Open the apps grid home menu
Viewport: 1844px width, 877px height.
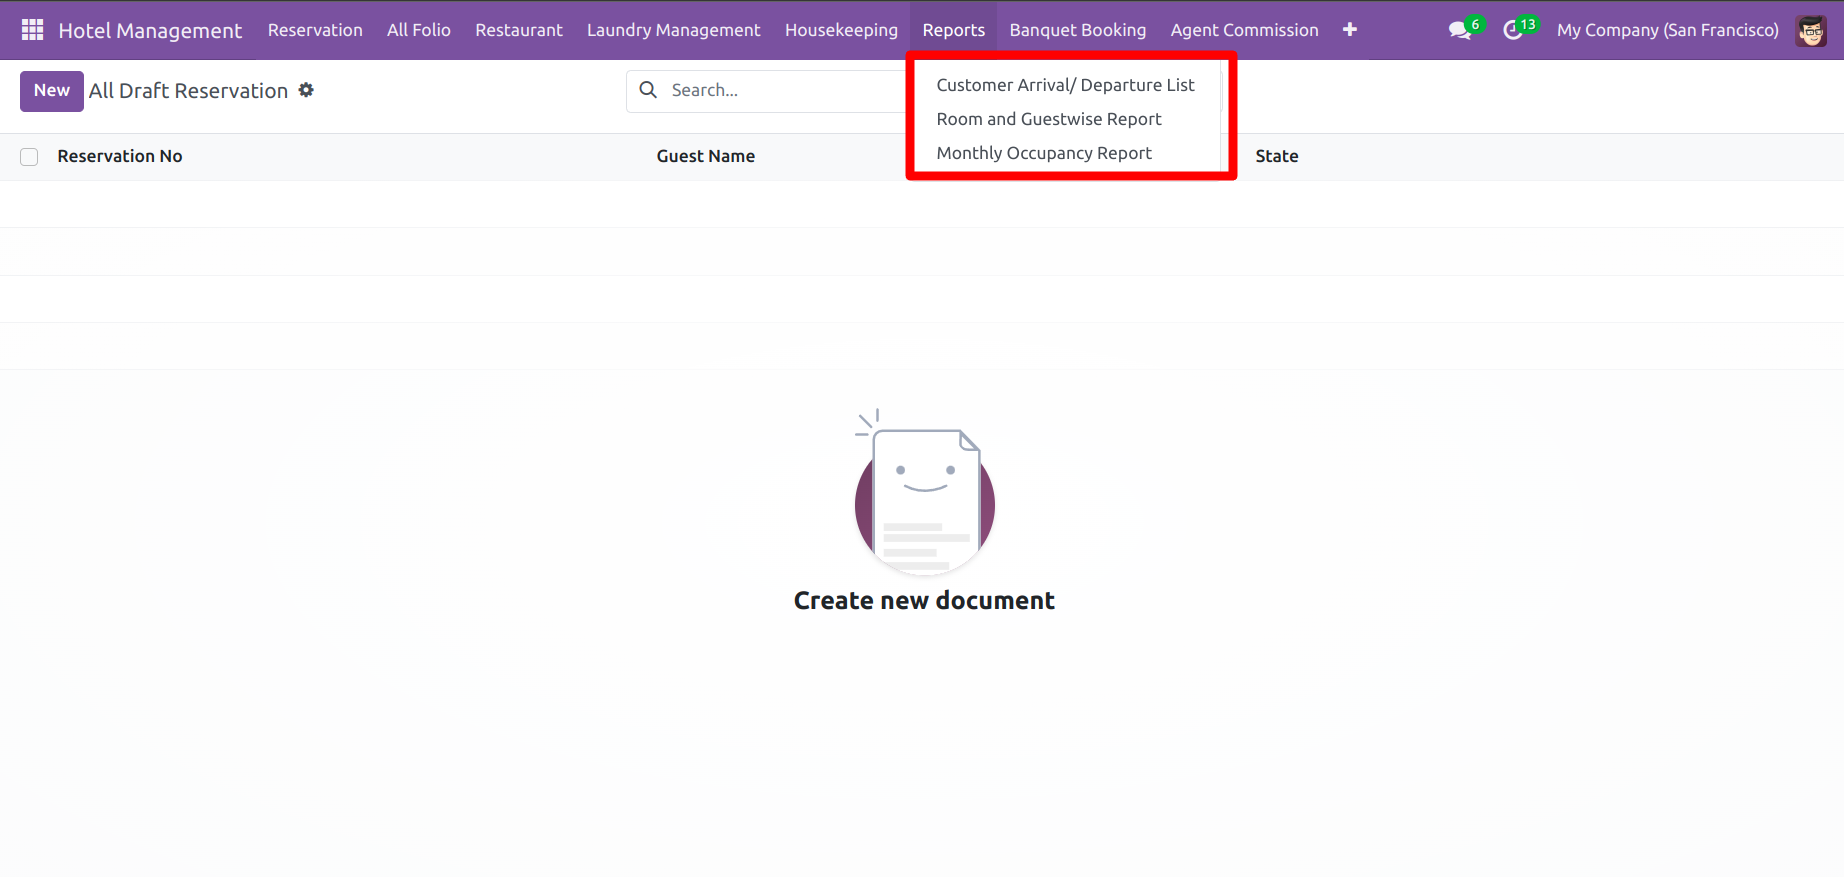(x=32, y=30)
